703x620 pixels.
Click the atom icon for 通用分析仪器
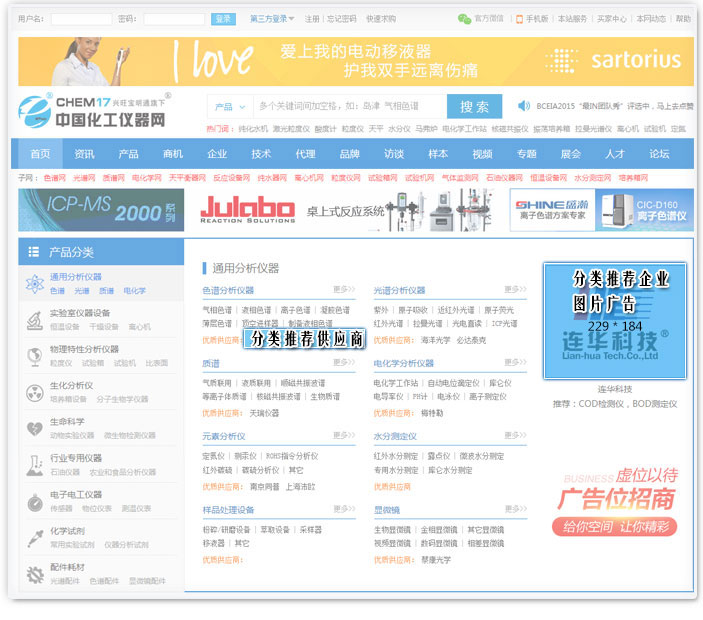(x=33, y=284)
